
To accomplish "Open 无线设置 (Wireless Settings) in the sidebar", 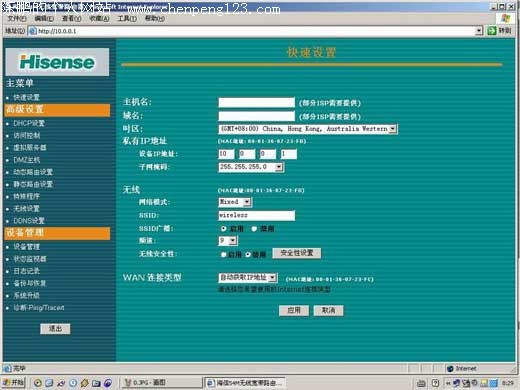I will pos(26,209).
